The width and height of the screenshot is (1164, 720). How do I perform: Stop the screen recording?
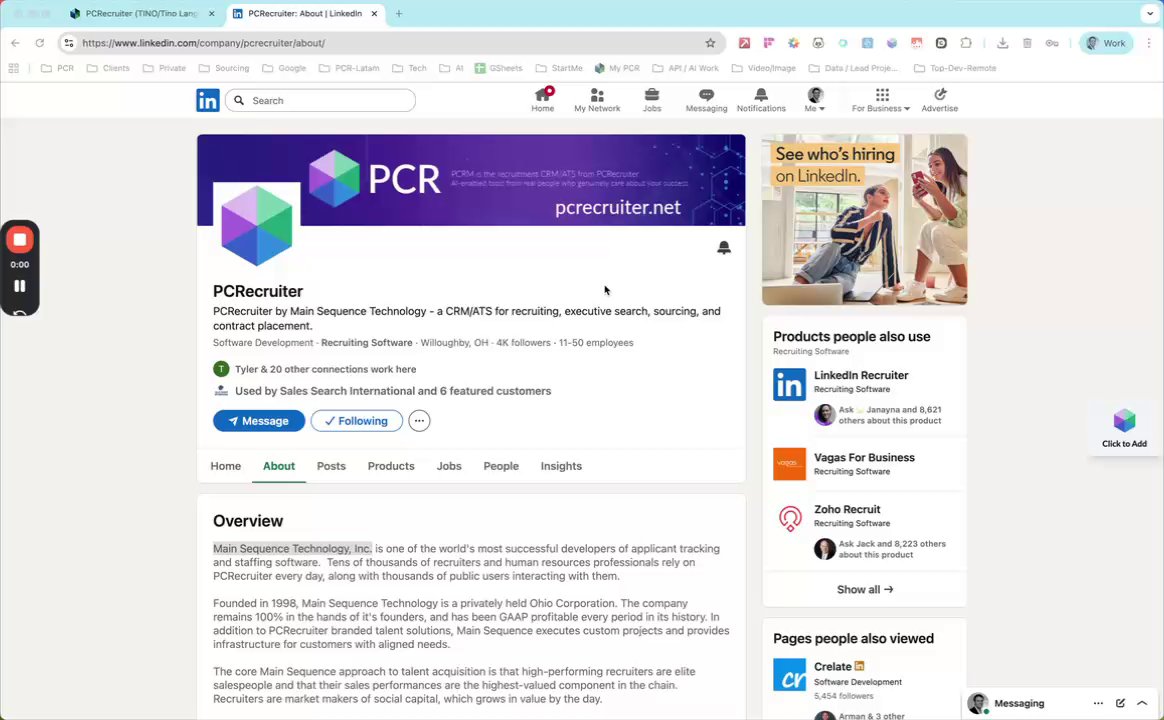coord(20,240)
